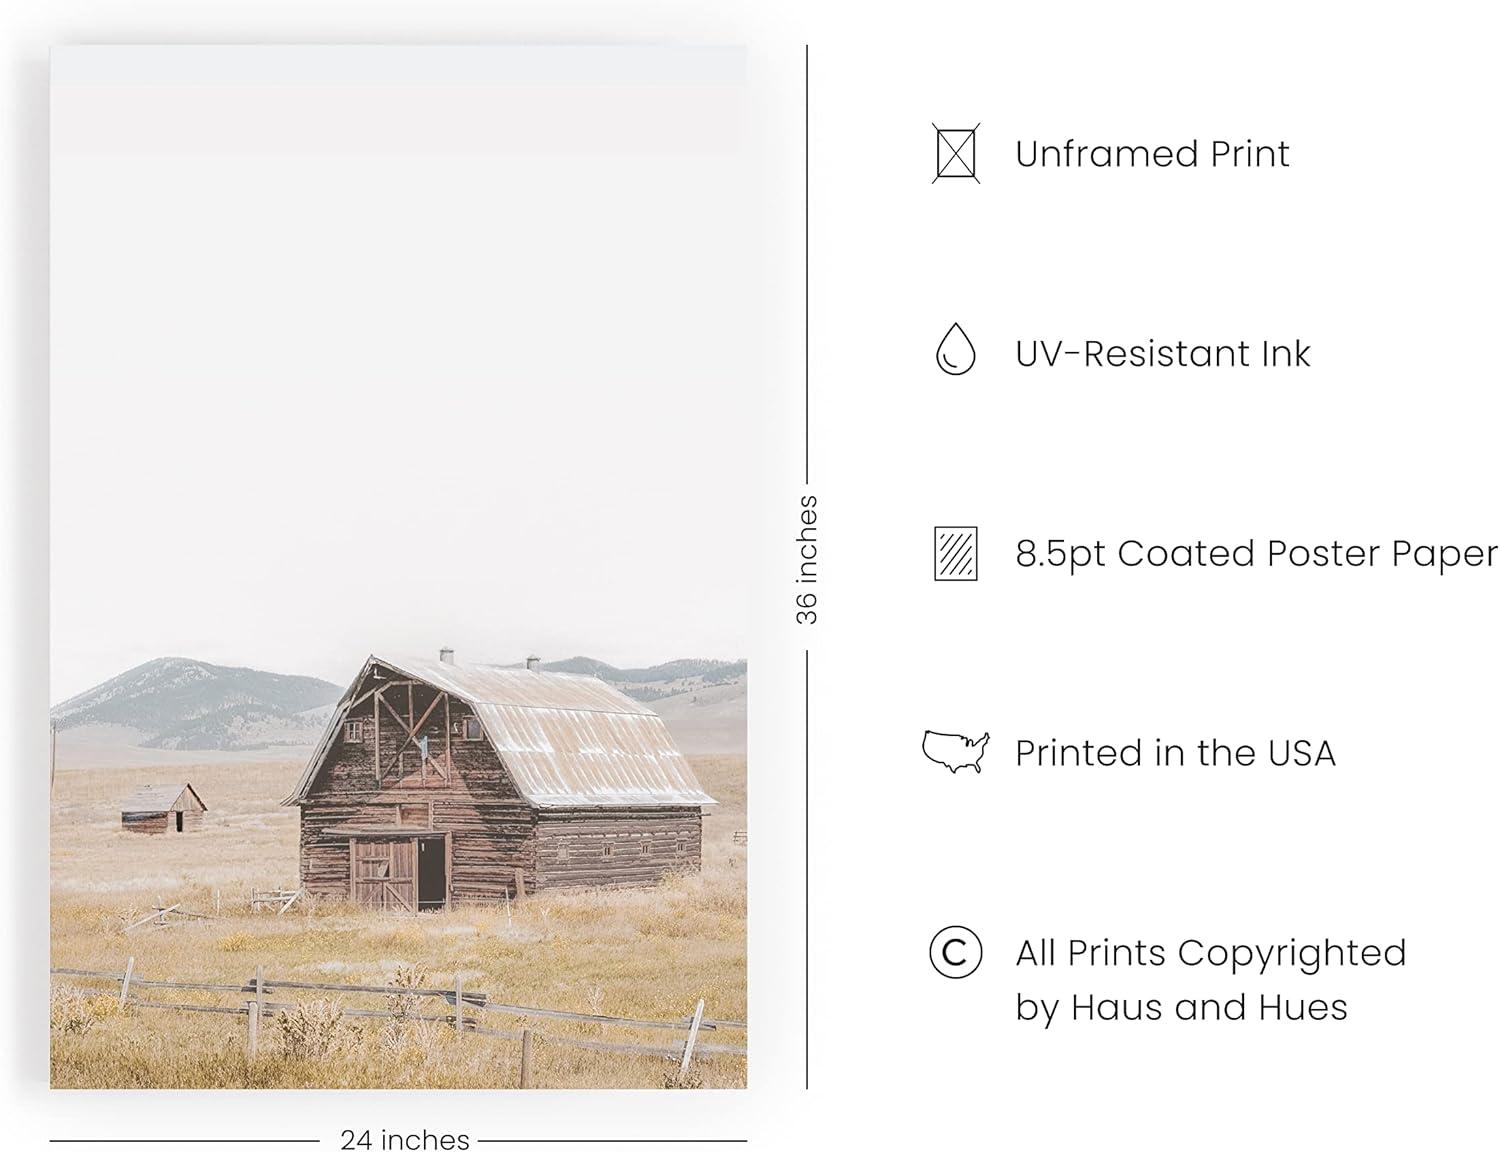Select the "UV-Resistant Ink" text
The image size is (1500, 1152).
tap(1162, 354)
